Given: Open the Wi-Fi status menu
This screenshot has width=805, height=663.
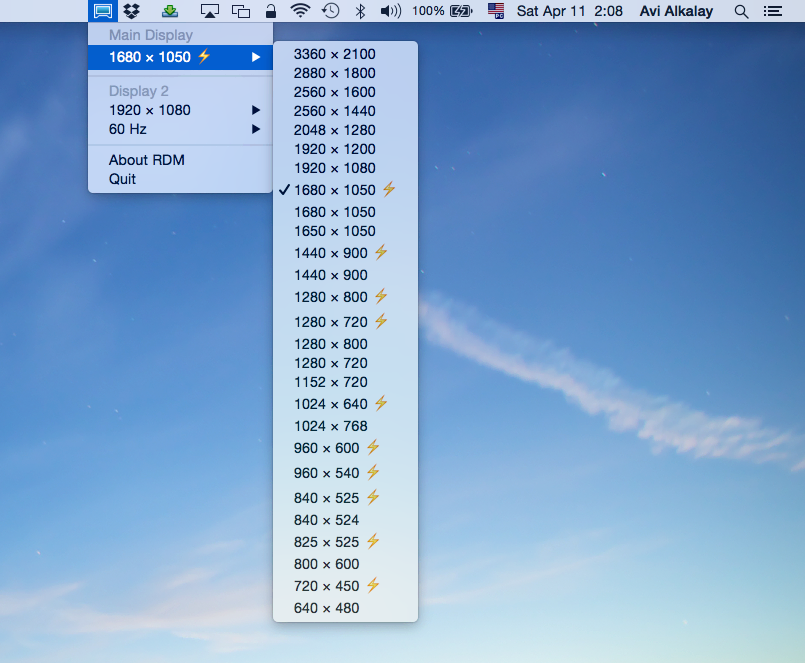Looking at the screenshot, I should click(x=300, y=11).
